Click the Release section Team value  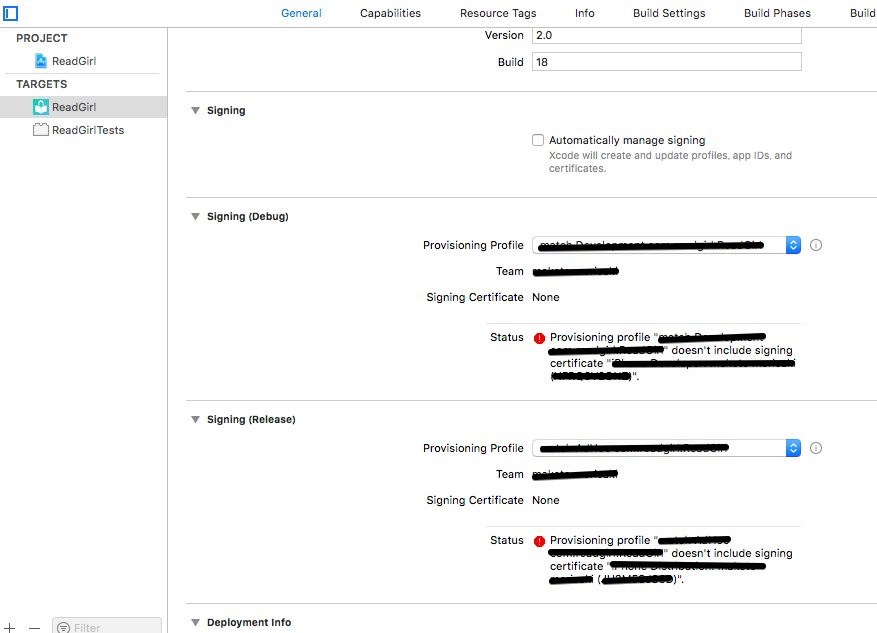575,474
